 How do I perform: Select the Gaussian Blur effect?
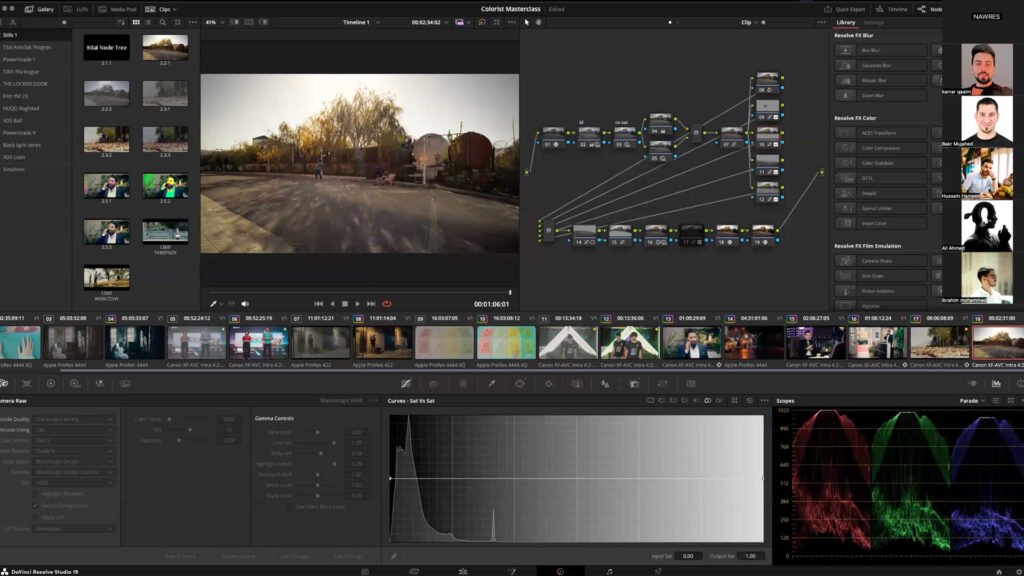click(x=881, y=65)
